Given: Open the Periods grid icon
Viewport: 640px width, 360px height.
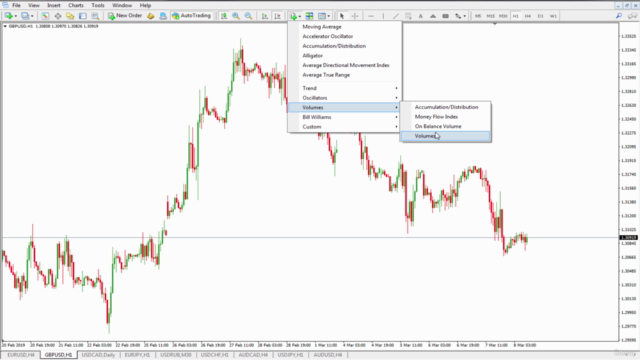Looking at the screenshot, I should point(309,16).
